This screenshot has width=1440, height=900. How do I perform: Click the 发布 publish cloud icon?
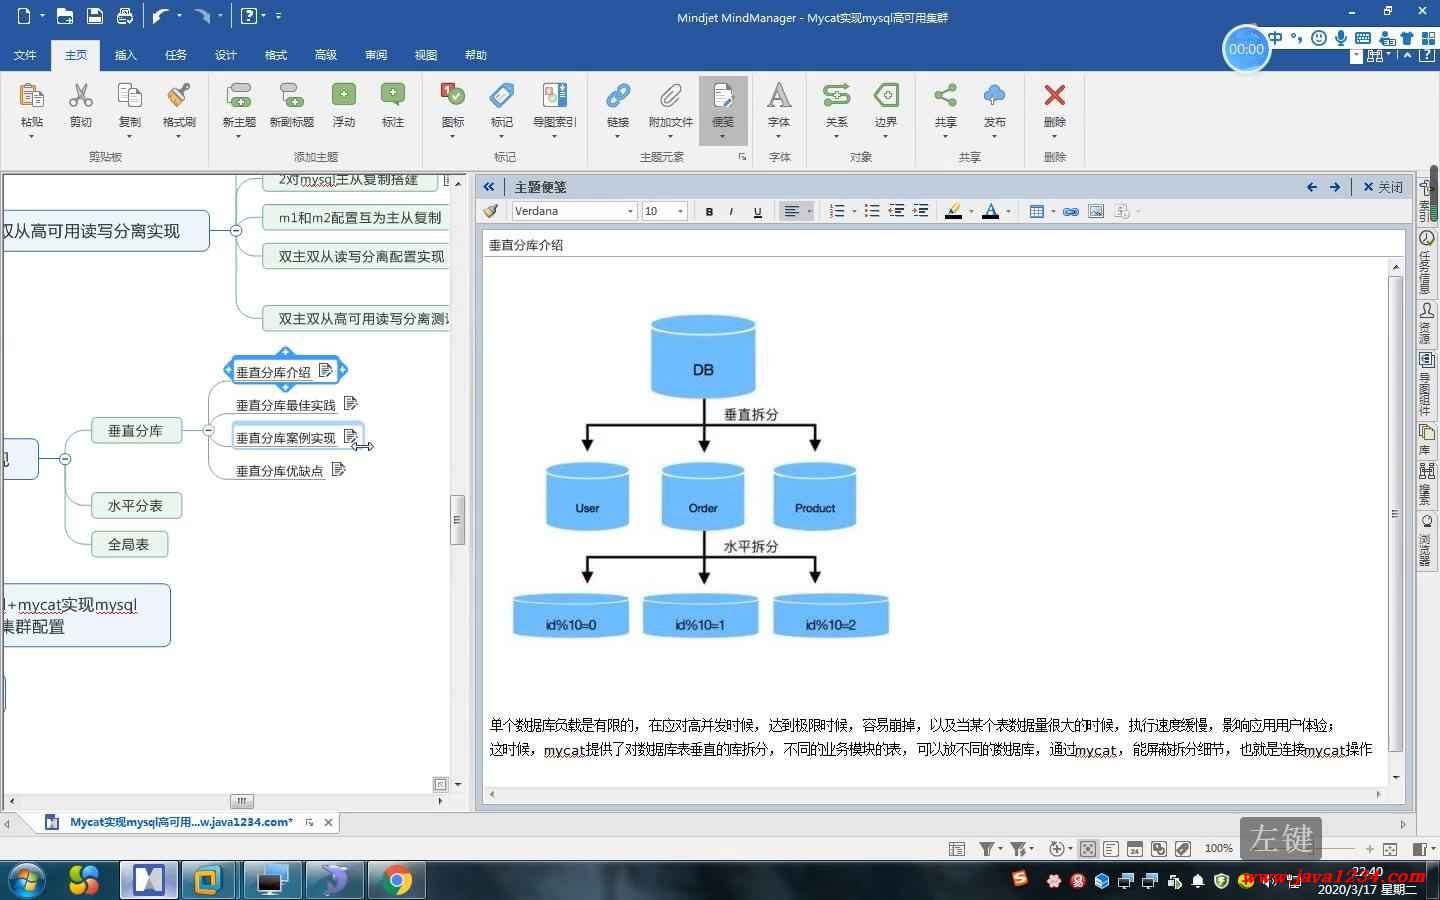tap(995, 96)
